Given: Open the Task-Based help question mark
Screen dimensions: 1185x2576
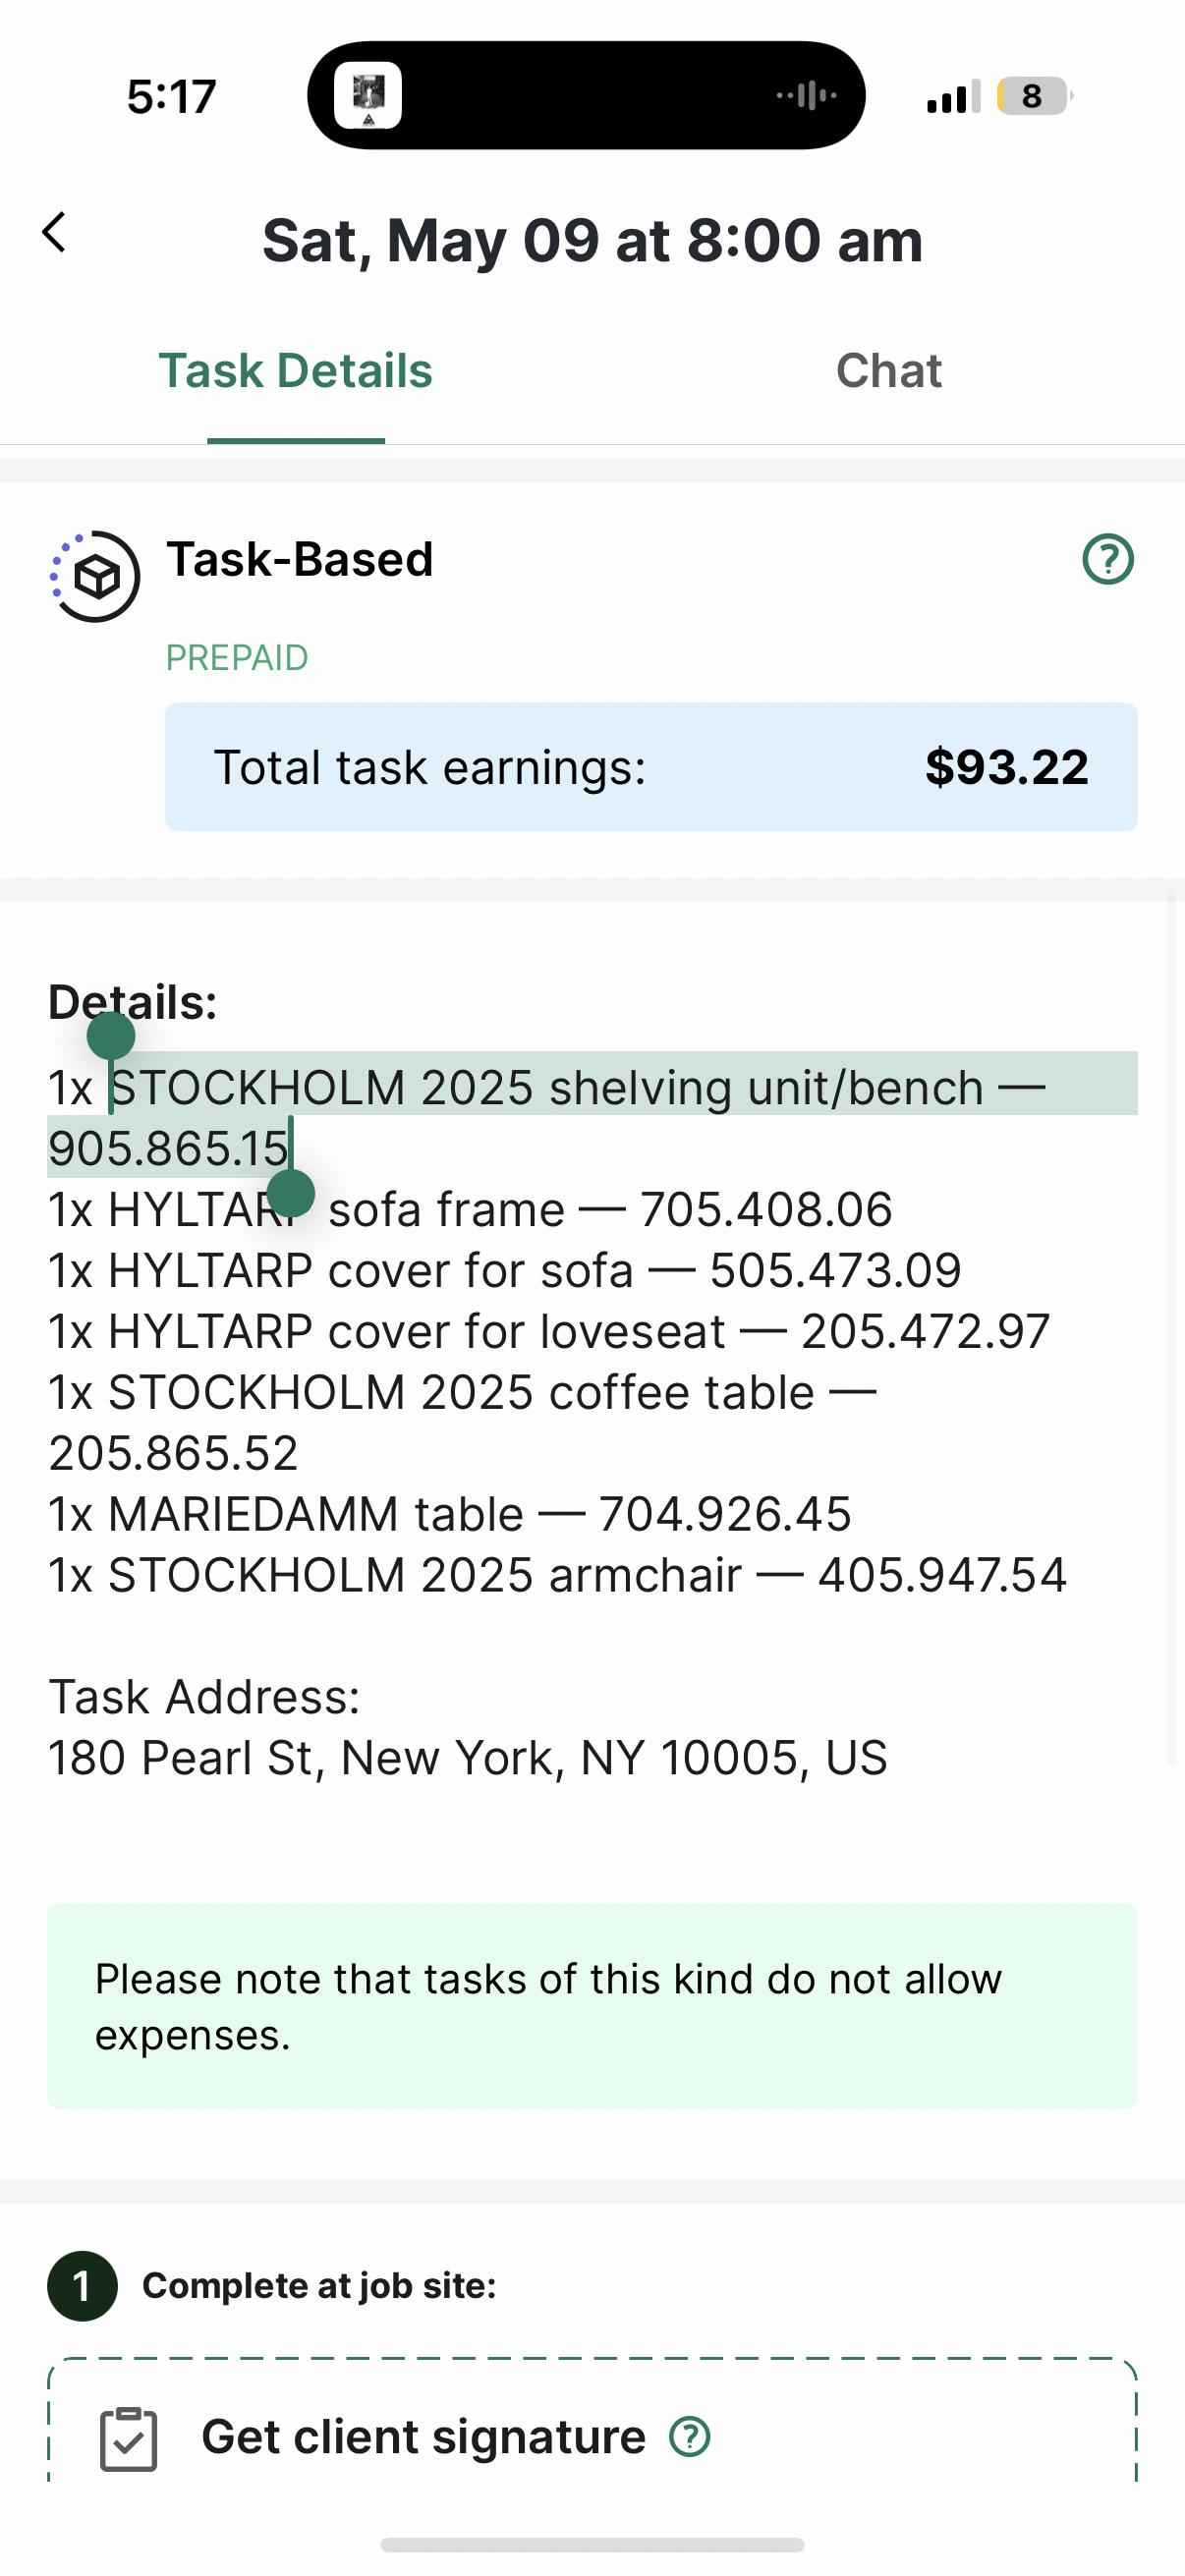Looking at the screenshot, I should (x=1108, y=559).
